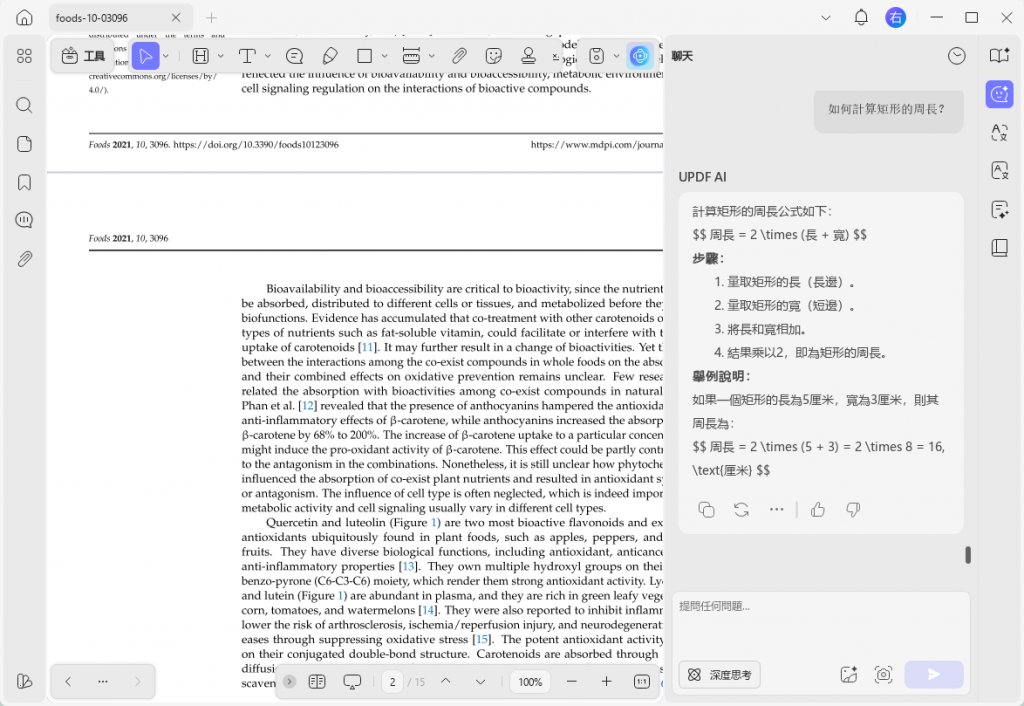Open citation link [12] in the document
The width and height of the screenshot is (1024, 706).
tap(307, 406)
